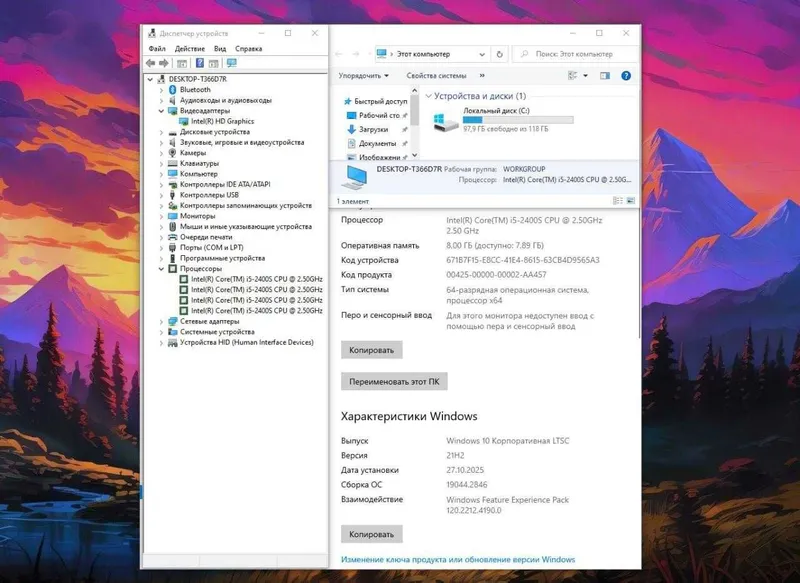Click the Back arrow in Device Manager toolbar
Screen dimensions: 800x583
150,63
